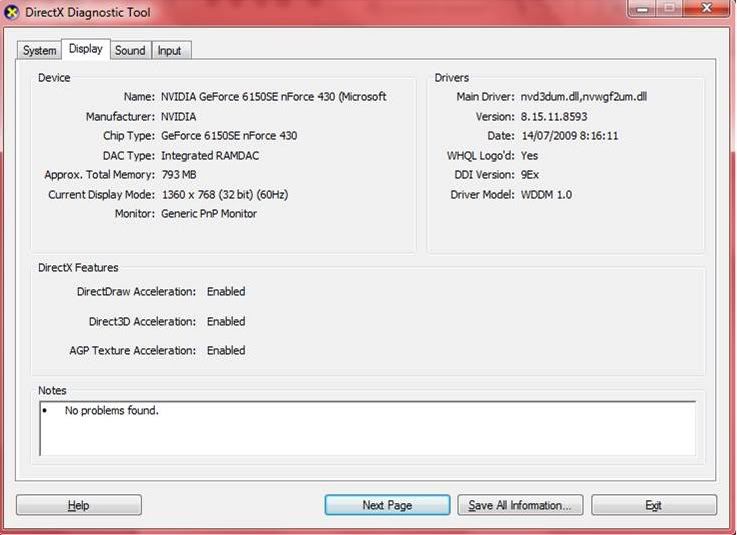Click the Chip Type value 'GeForce 6150SE nForce 430'
The width and height of the screenshot is (737, 535).
(229, 136)
